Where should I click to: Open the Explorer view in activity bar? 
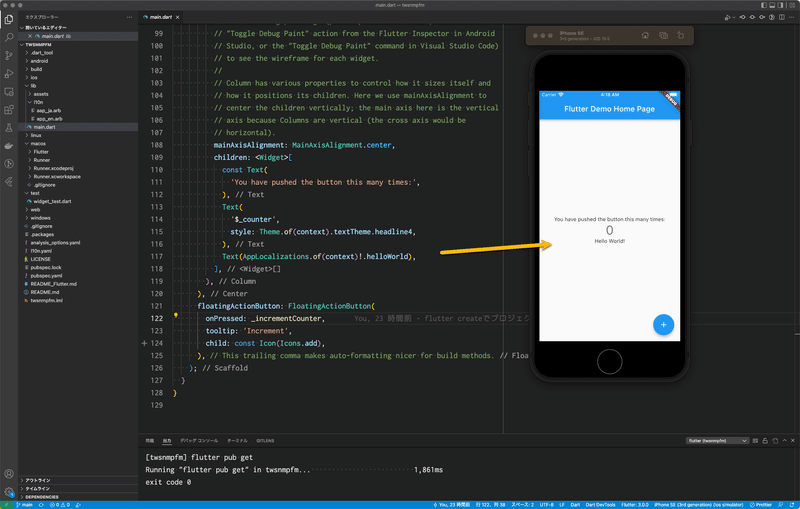coord(9,19)
